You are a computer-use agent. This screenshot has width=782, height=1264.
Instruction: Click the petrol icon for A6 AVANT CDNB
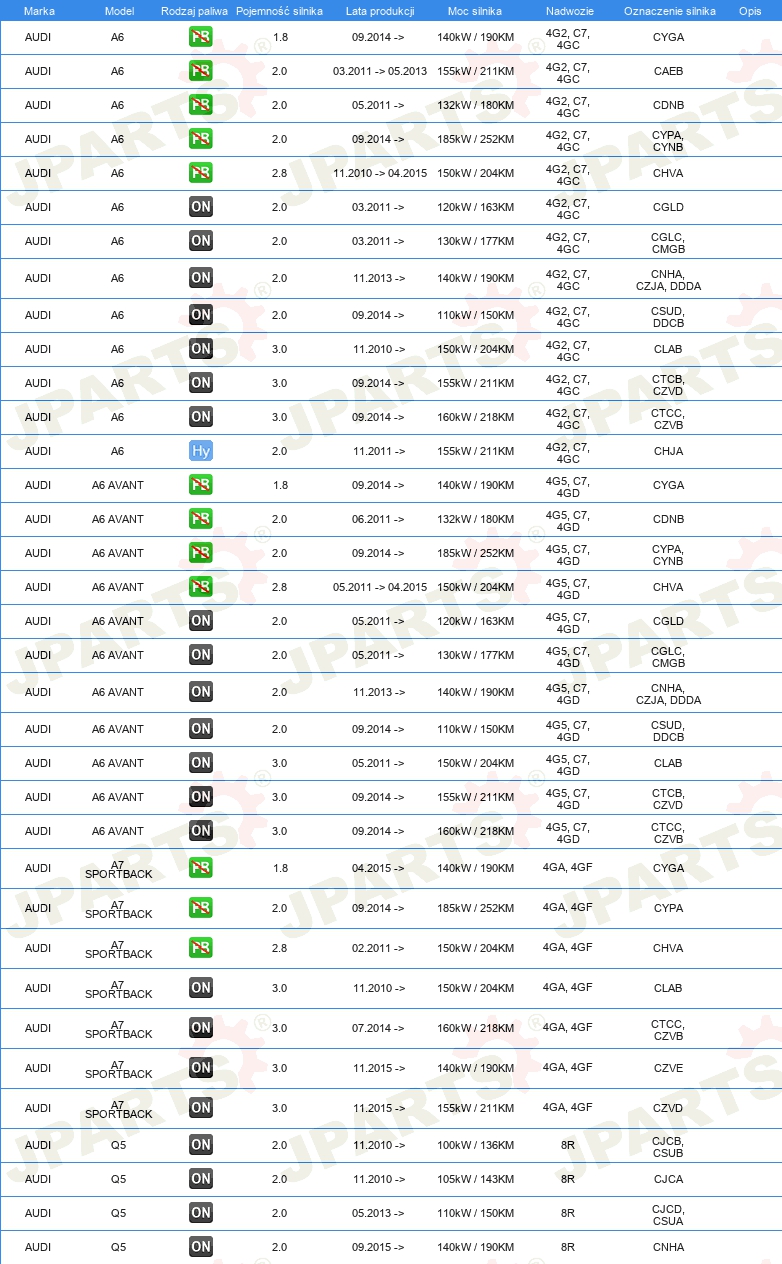coord(201,519)
